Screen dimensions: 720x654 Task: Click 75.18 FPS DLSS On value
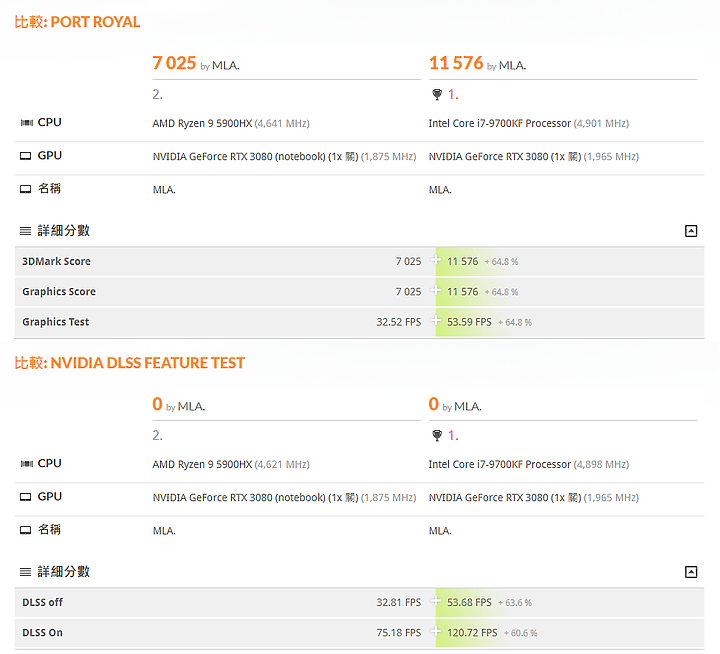399,632
